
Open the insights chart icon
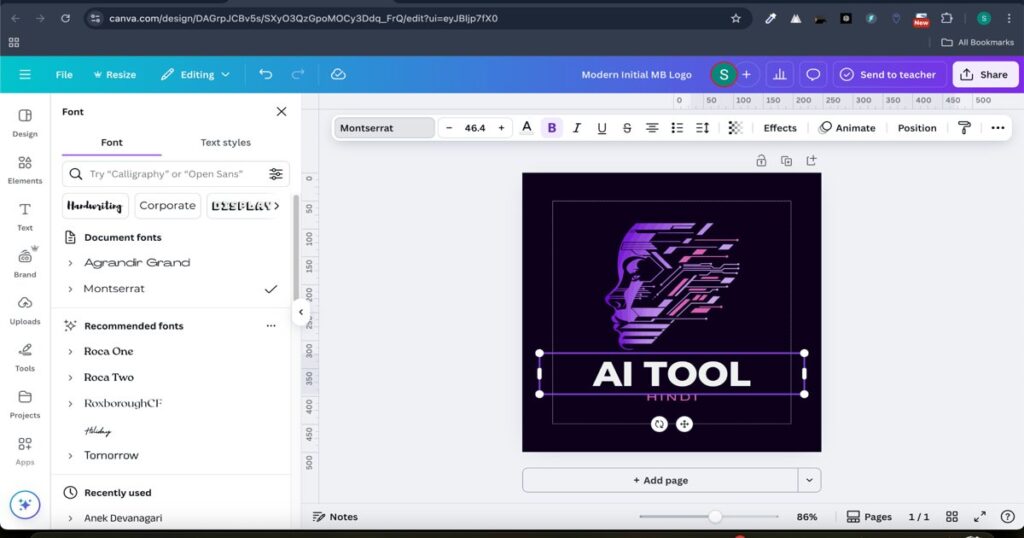point(780,74)
